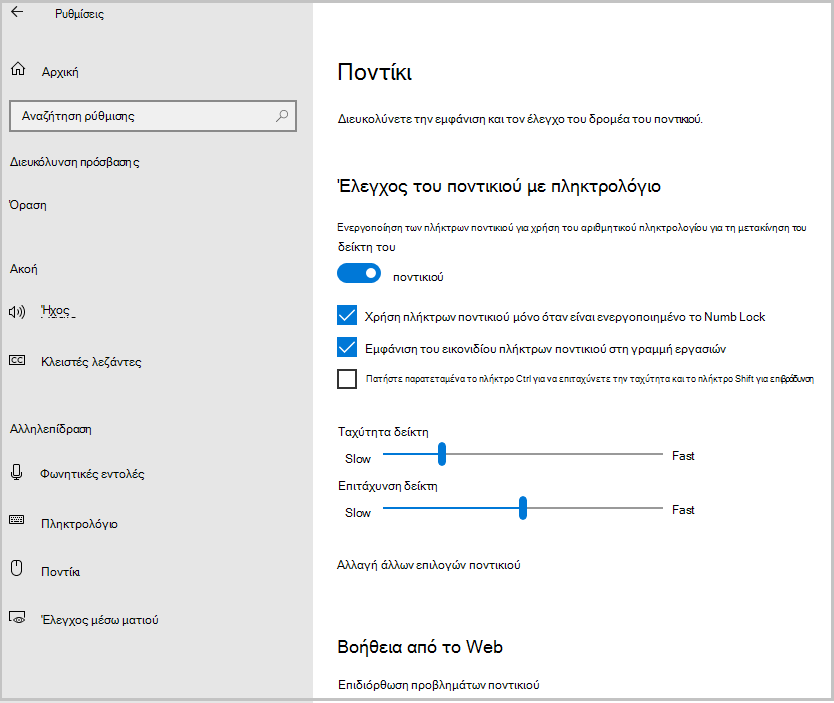
Task: Click the Ήχος speaker icon
Action: 17,312
